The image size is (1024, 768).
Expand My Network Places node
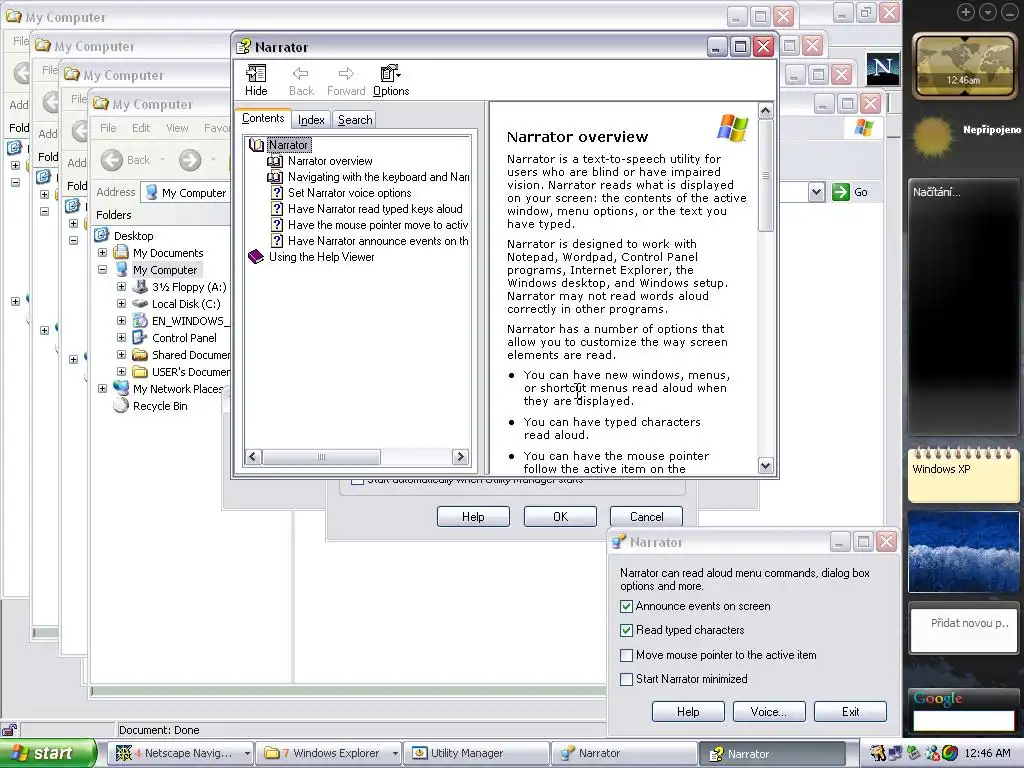(103, 389)
